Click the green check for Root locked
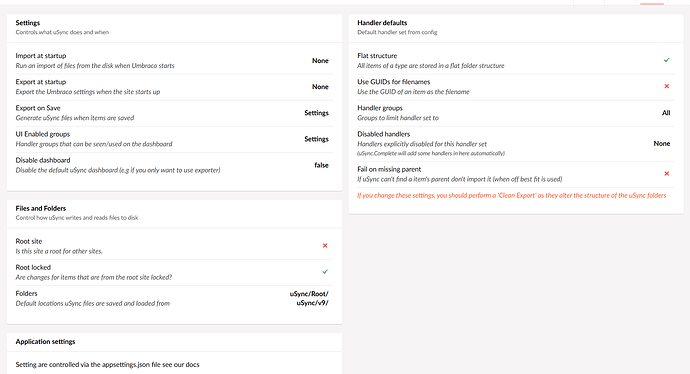 (325, 271)
